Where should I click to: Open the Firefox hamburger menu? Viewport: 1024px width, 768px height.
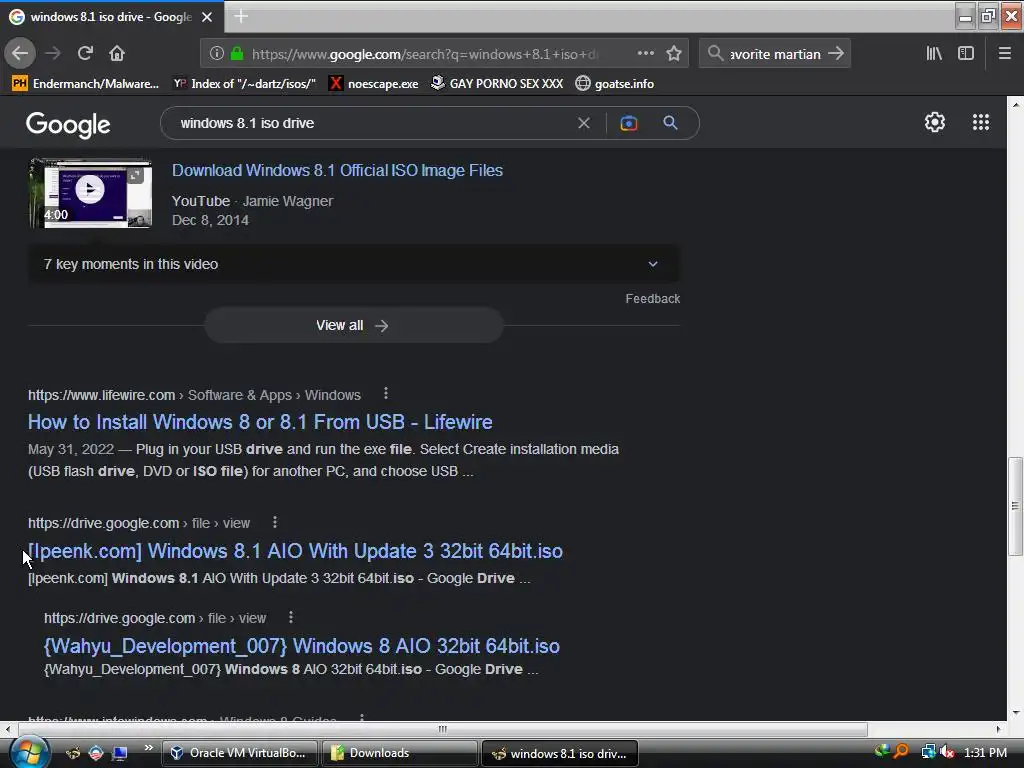tap(1004, 54)
